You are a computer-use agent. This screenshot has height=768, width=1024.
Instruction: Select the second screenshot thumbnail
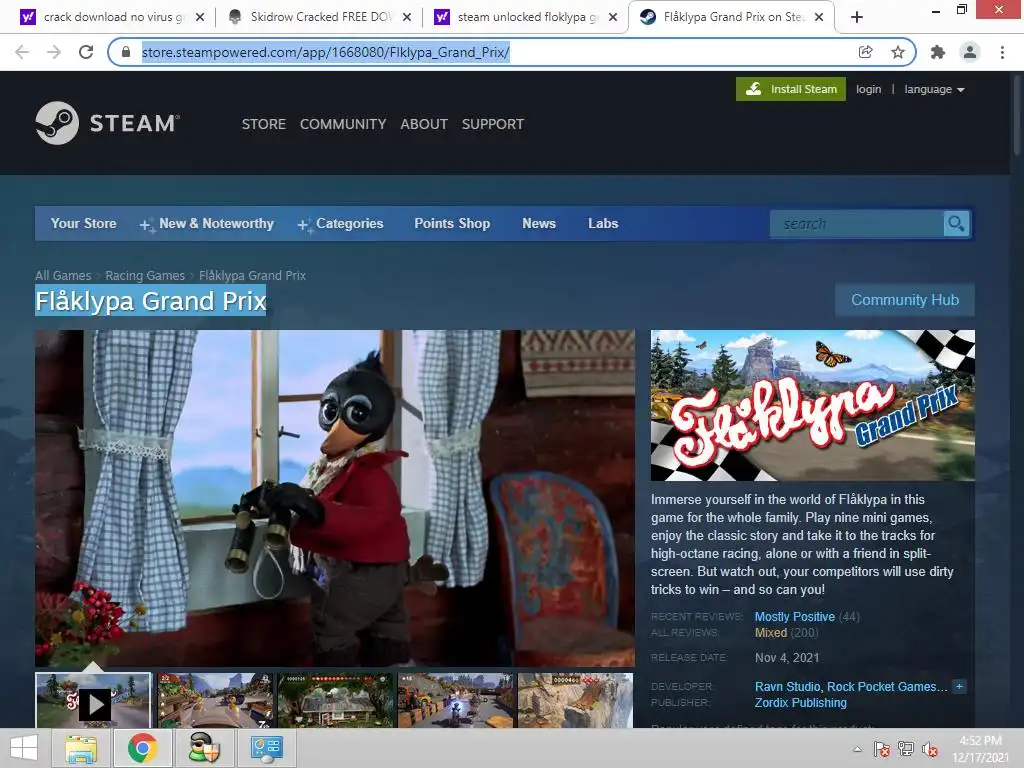click(215, 701)
